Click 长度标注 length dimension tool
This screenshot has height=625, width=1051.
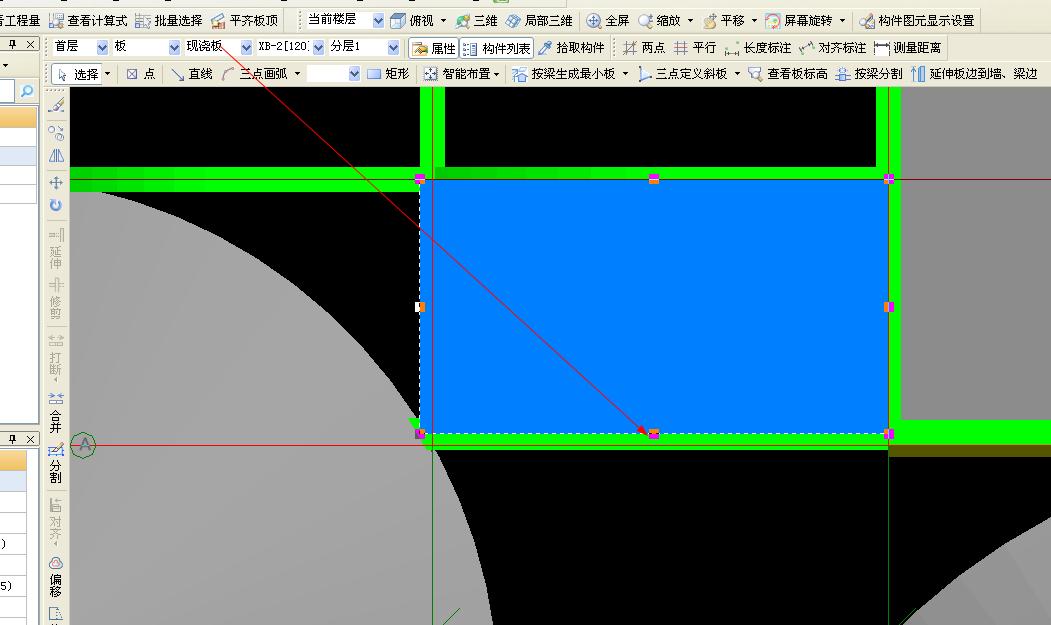click(x=758, y=48)
